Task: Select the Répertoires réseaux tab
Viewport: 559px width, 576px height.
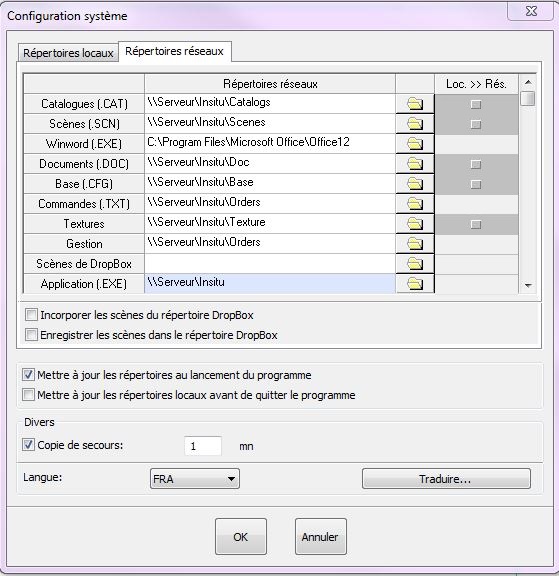Action: coord(174,51)
